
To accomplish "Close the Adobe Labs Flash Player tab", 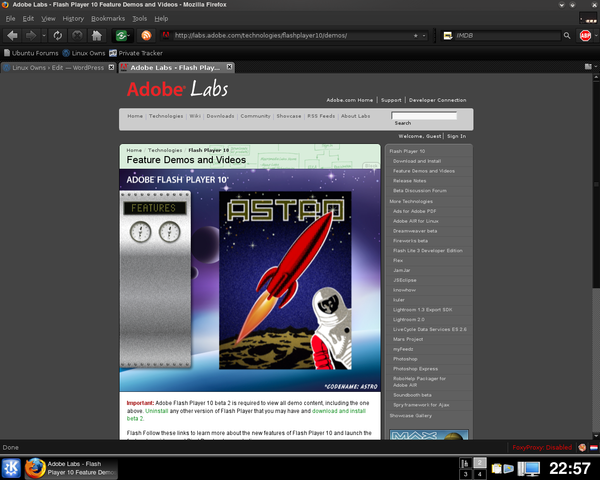I will point(229,67).
